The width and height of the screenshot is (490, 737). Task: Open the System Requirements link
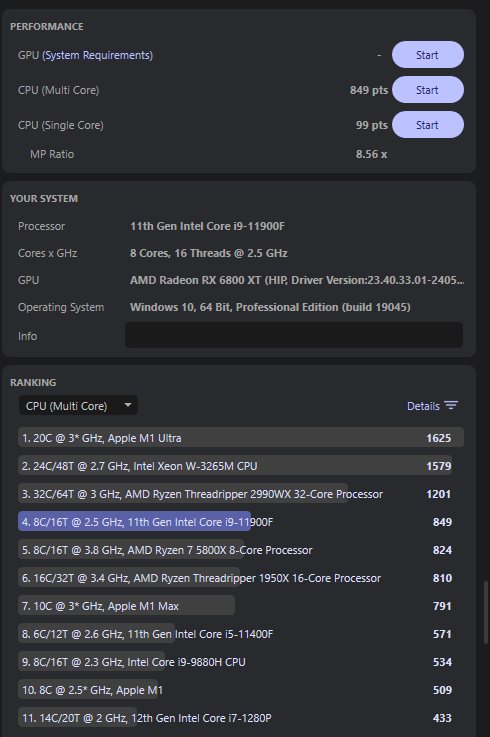click(x=97, y=55)
